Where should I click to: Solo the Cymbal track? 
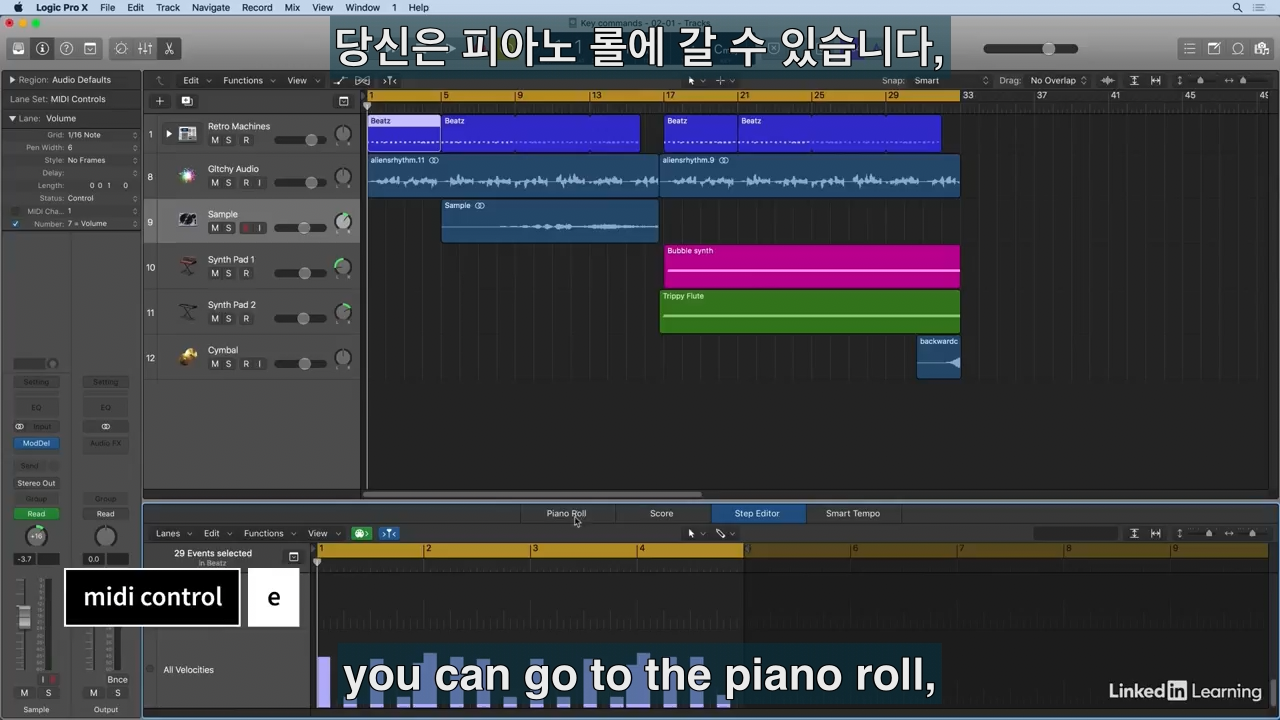(x=228, y=364)
